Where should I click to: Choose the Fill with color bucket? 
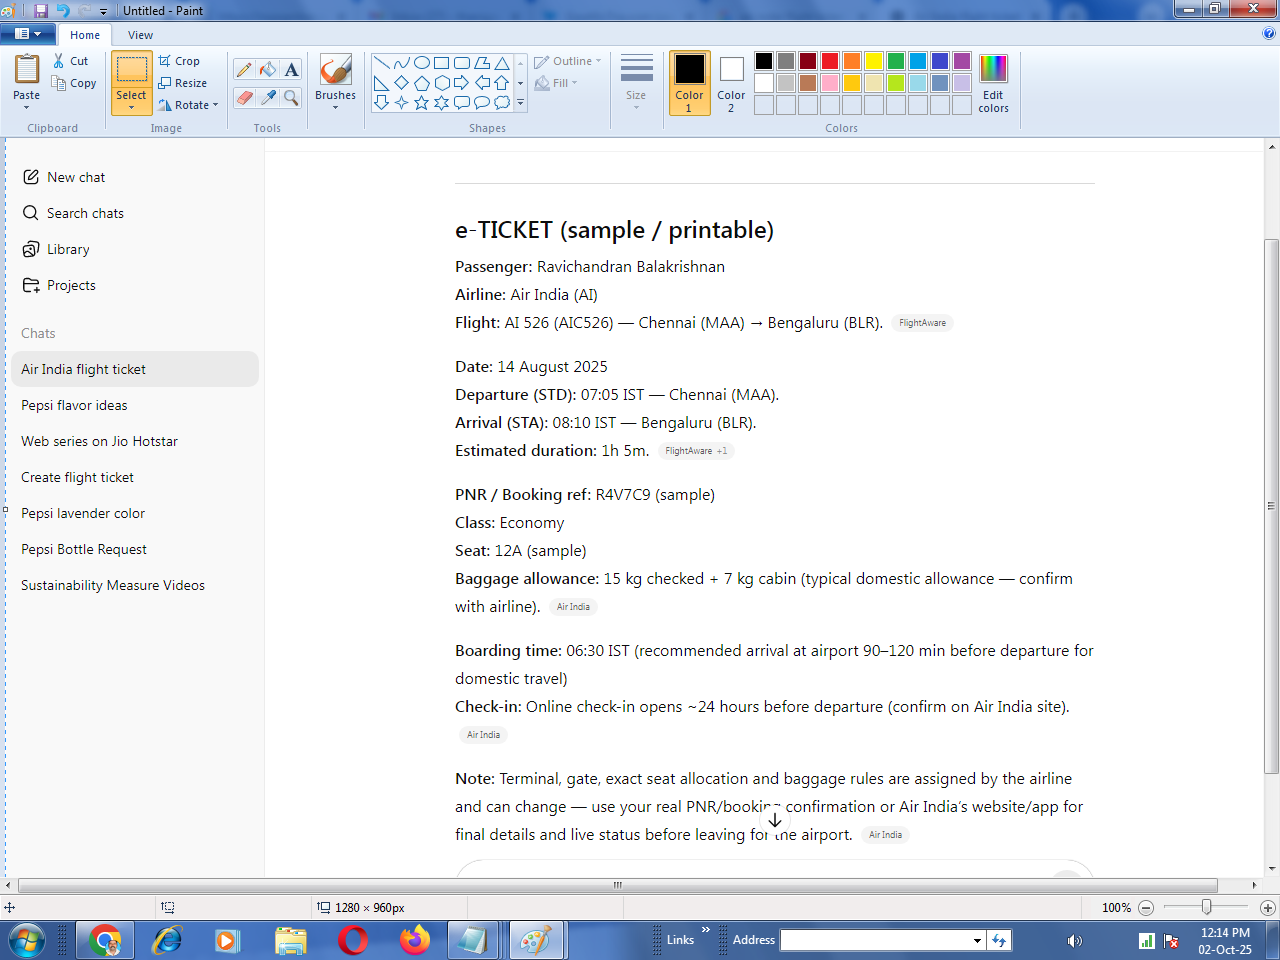pyautogui.click(x=268, y=69)
